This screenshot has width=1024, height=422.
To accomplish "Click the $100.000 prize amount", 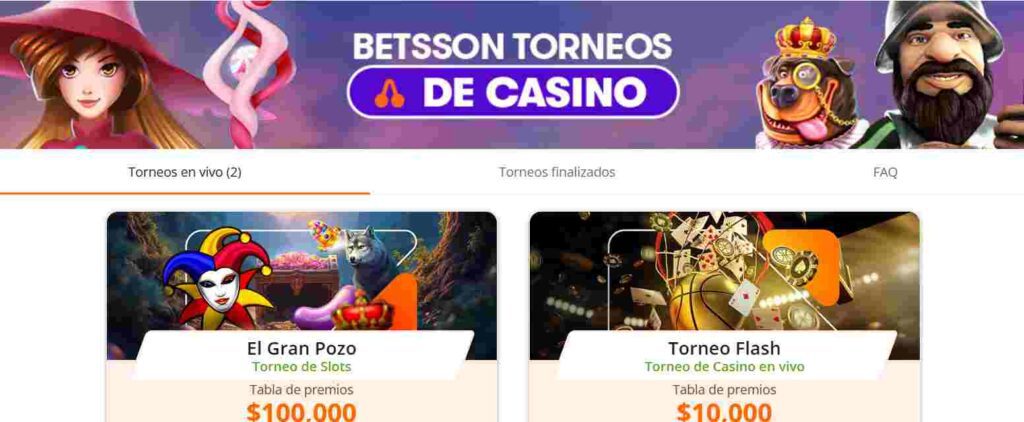I will (302, 412).
